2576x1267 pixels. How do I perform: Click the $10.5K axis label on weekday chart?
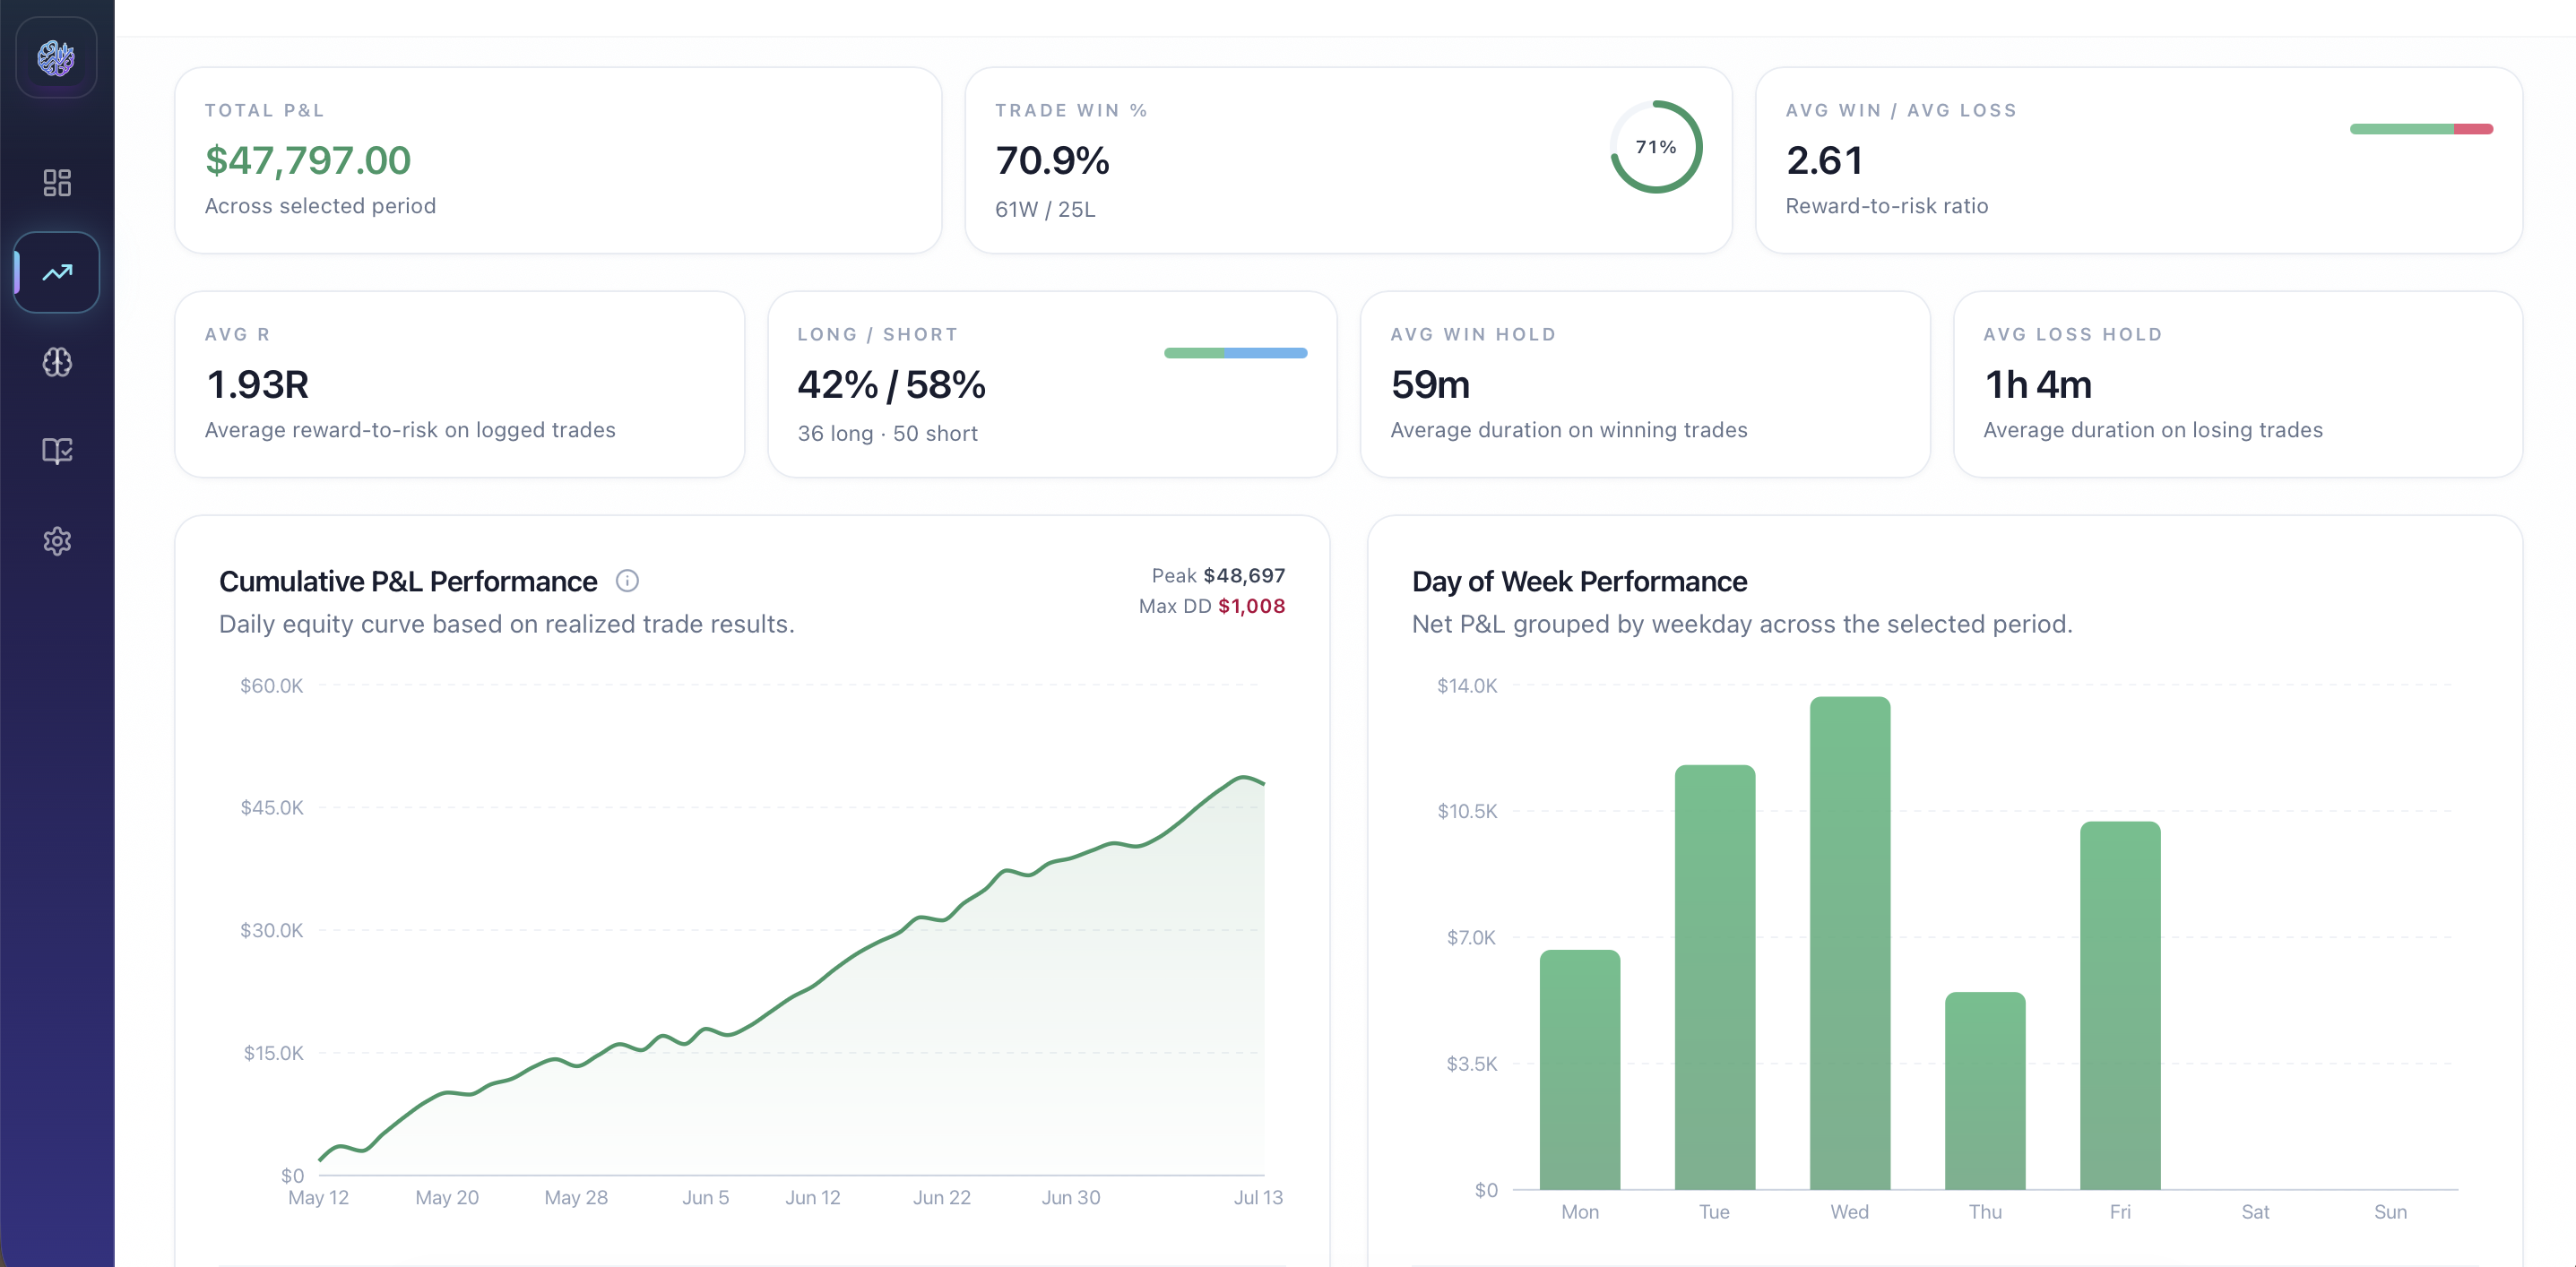[x=1466, y=811]
